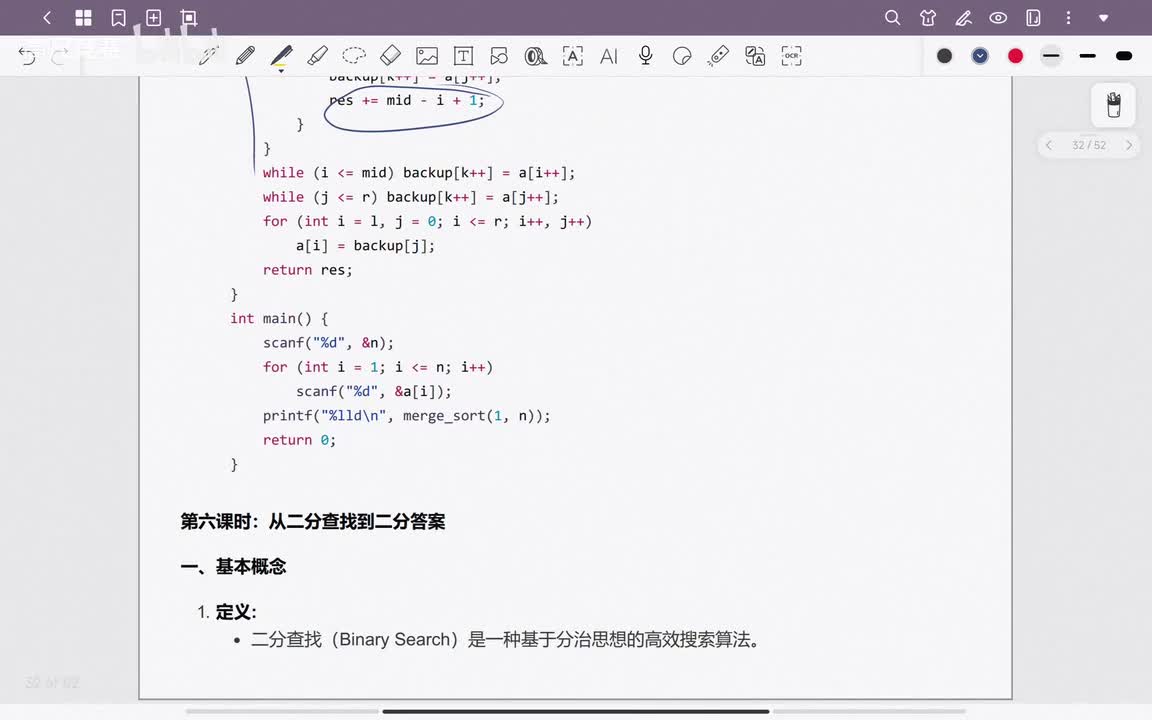The width and height of the screenshot is (1152, 720).
Task: Go to the next page
Action: [x=1128, y=145]
